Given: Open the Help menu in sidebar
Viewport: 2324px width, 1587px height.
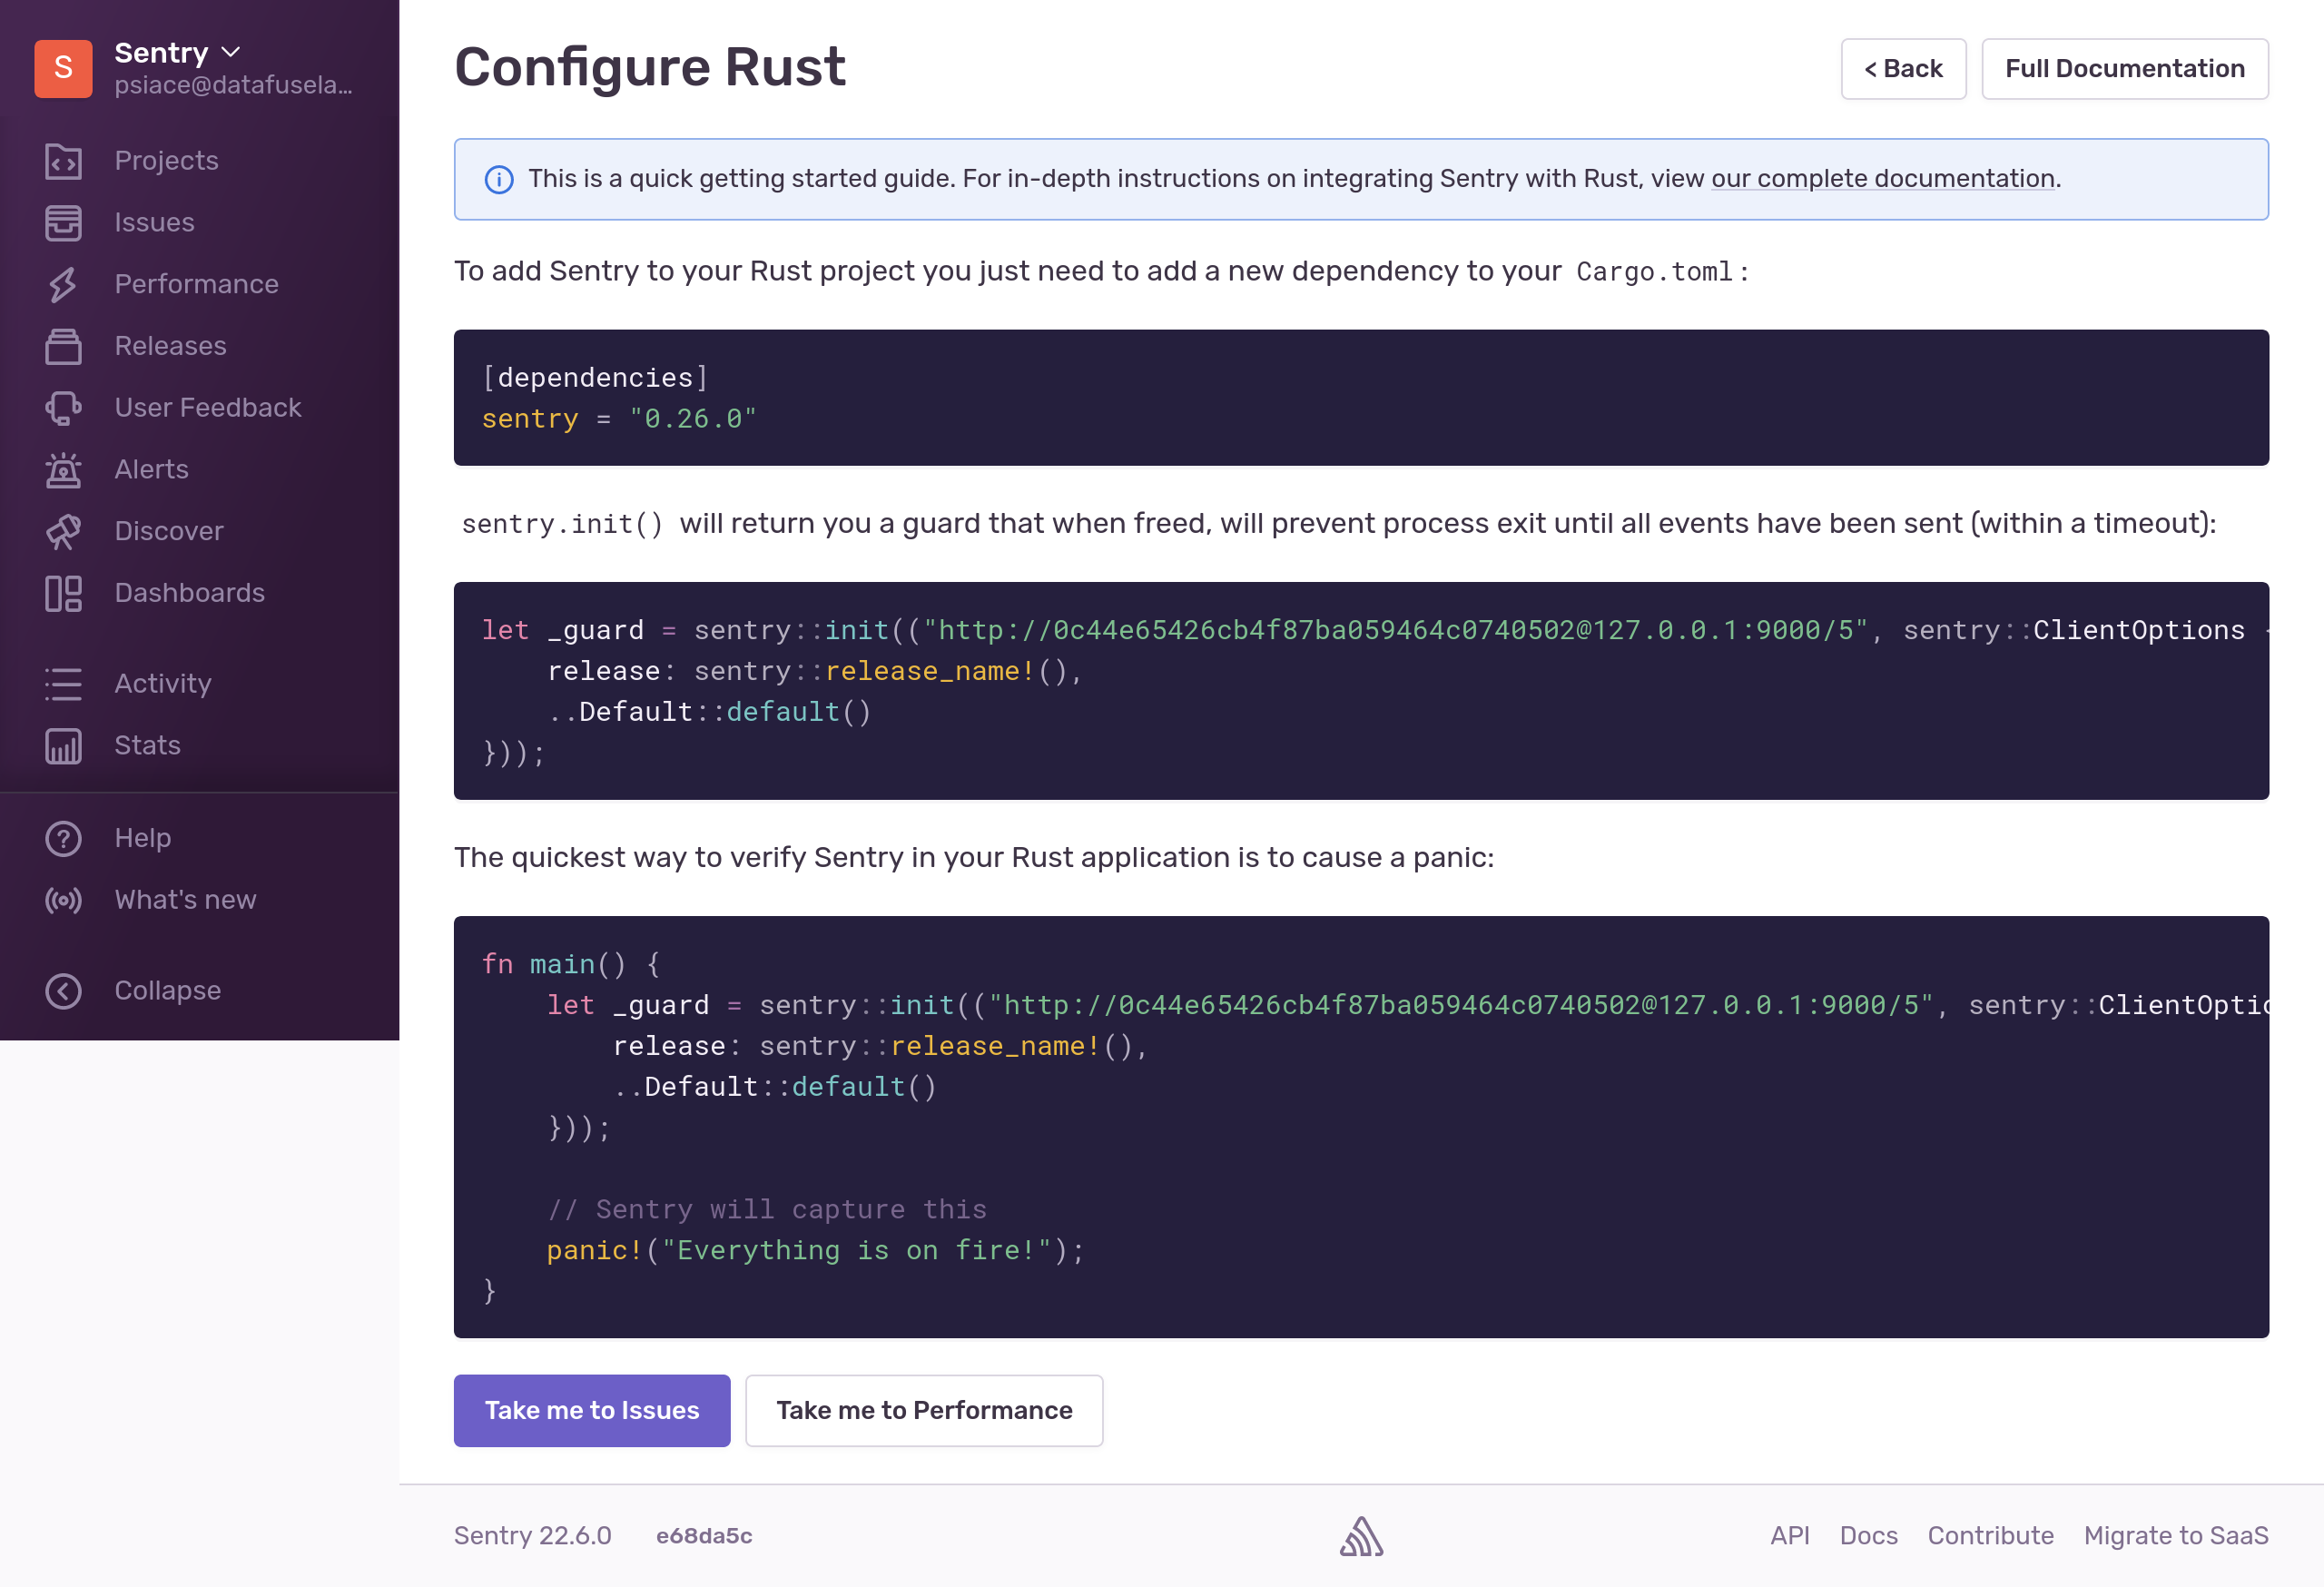Looking at the screenshot, I should [142, 838].
